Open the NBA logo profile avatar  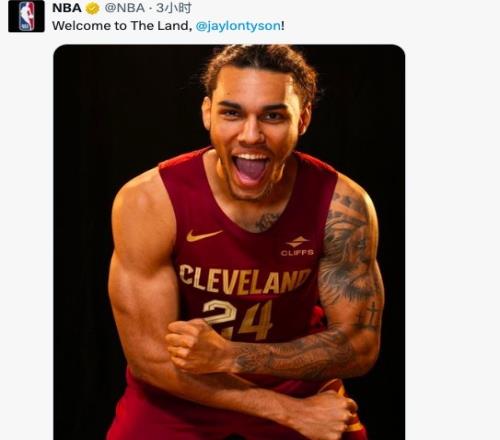[x=26, y=16]
